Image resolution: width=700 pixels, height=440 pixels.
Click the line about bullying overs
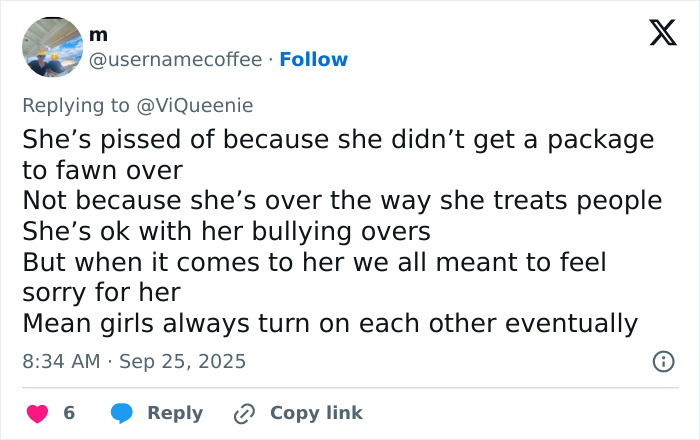coord(226,231)
